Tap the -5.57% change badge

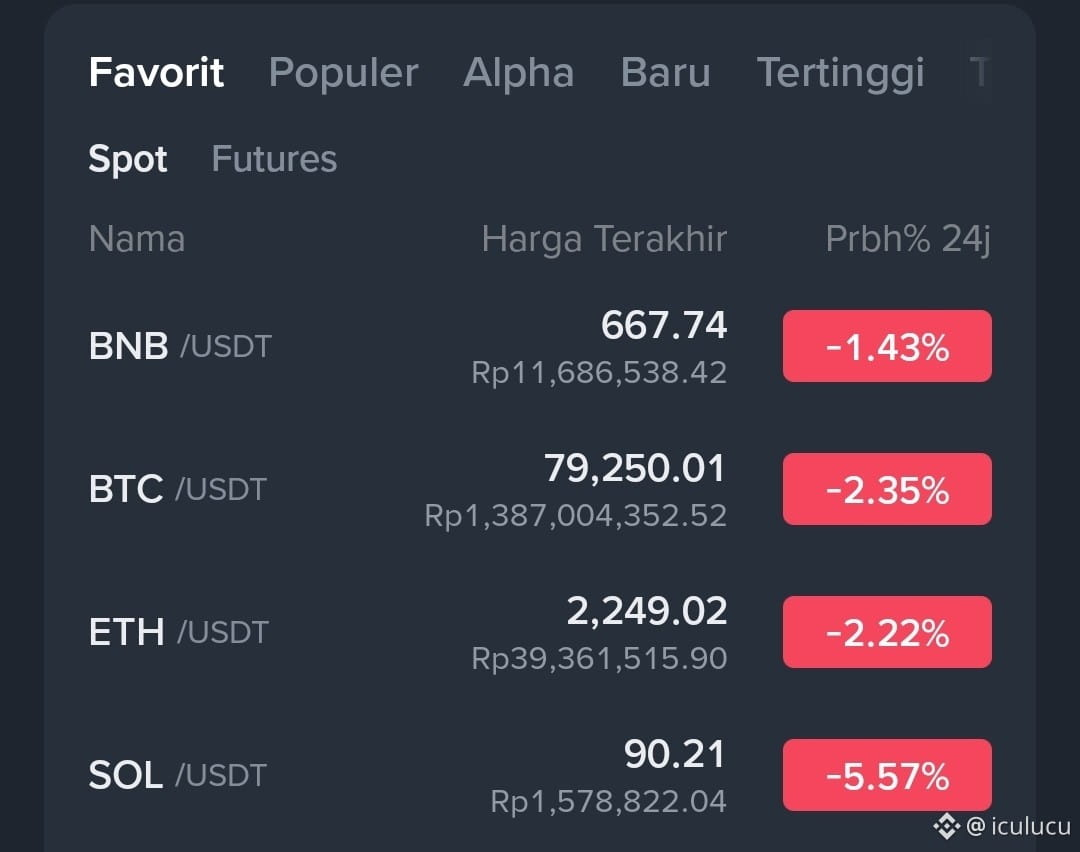pyautogui.click(x=887, y=775)
